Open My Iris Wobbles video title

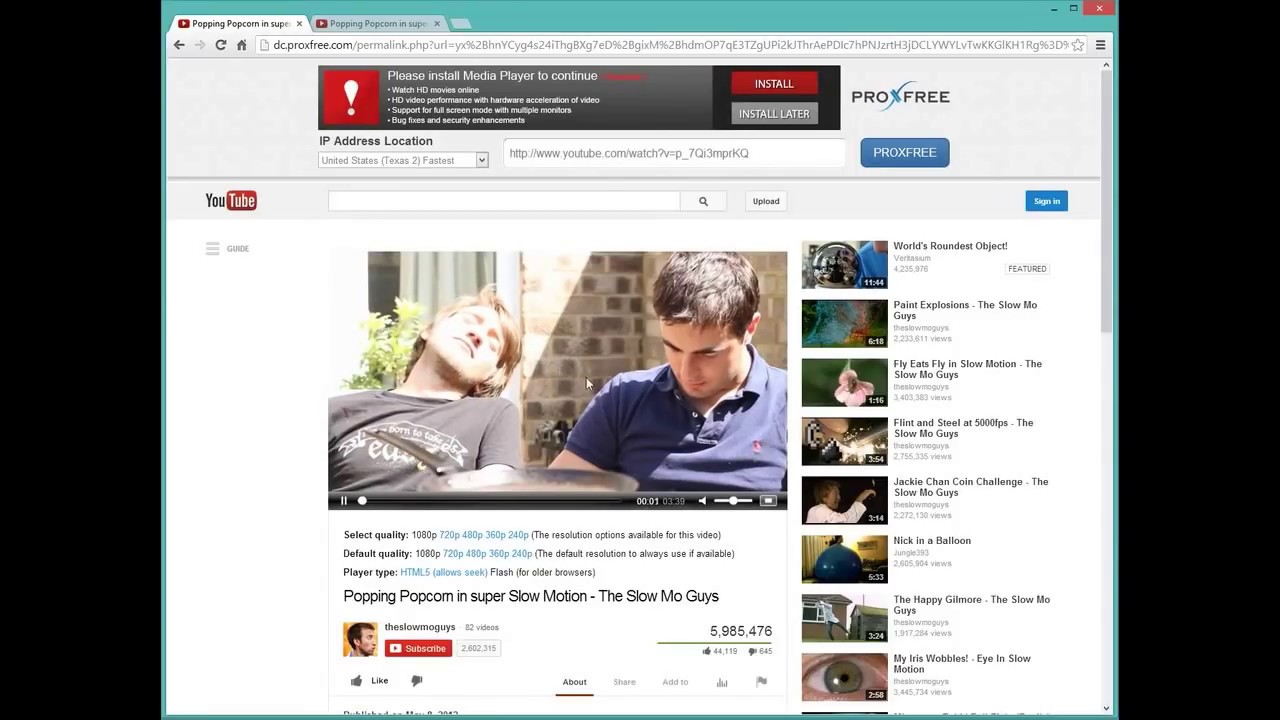(x=961, y=664)
